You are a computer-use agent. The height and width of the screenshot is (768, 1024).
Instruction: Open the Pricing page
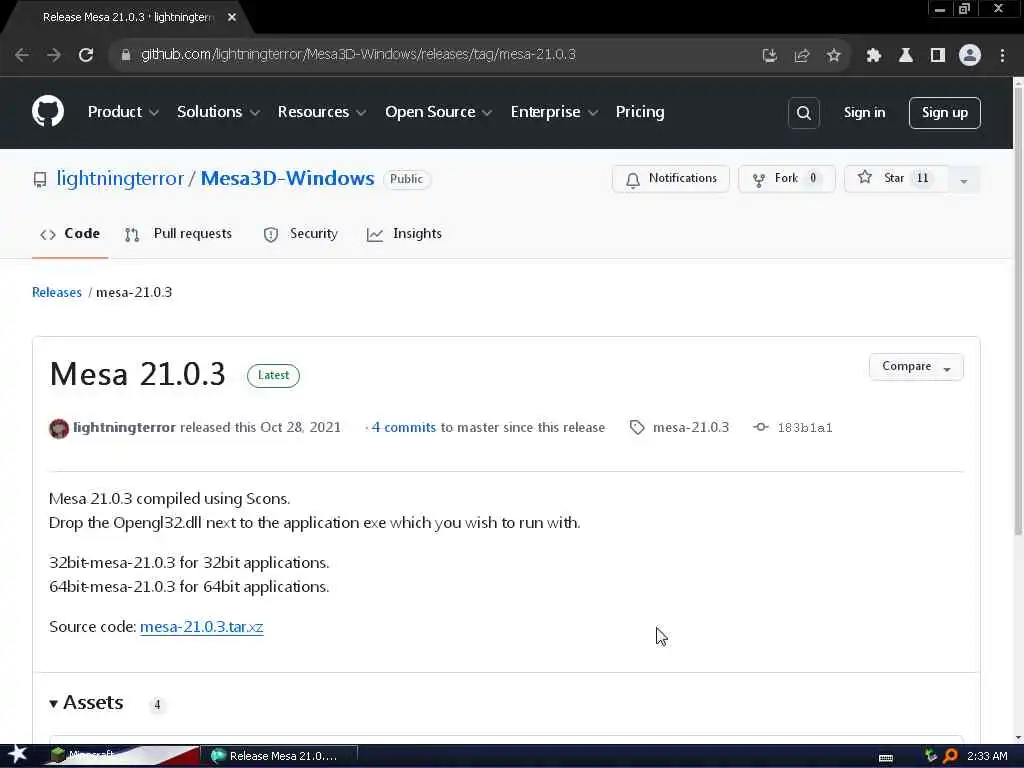[639, 112]
